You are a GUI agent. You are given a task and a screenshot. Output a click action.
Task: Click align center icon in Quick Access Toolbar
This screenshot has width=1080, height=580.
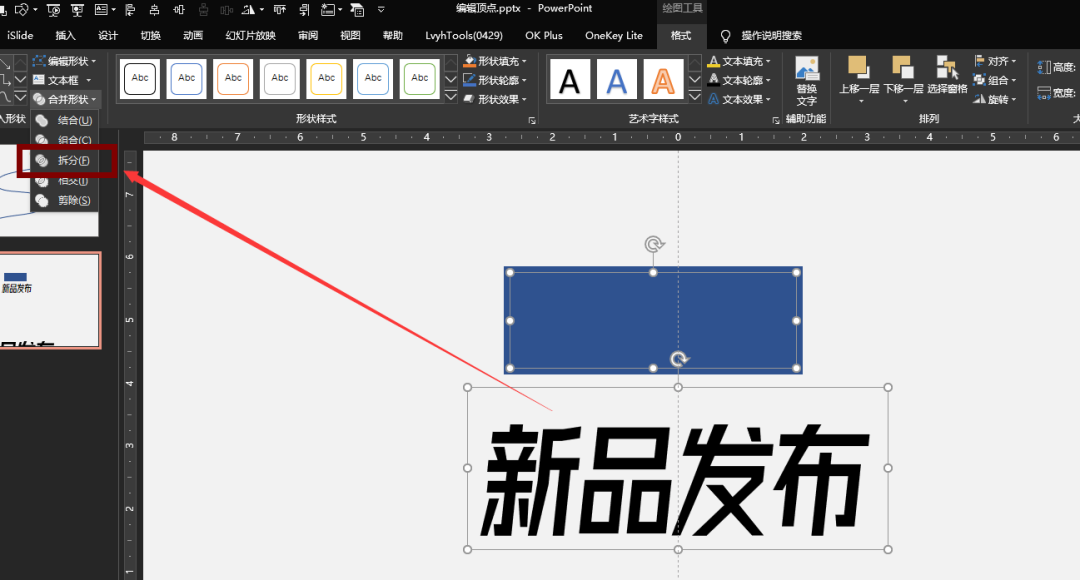[x=154, y=10]
